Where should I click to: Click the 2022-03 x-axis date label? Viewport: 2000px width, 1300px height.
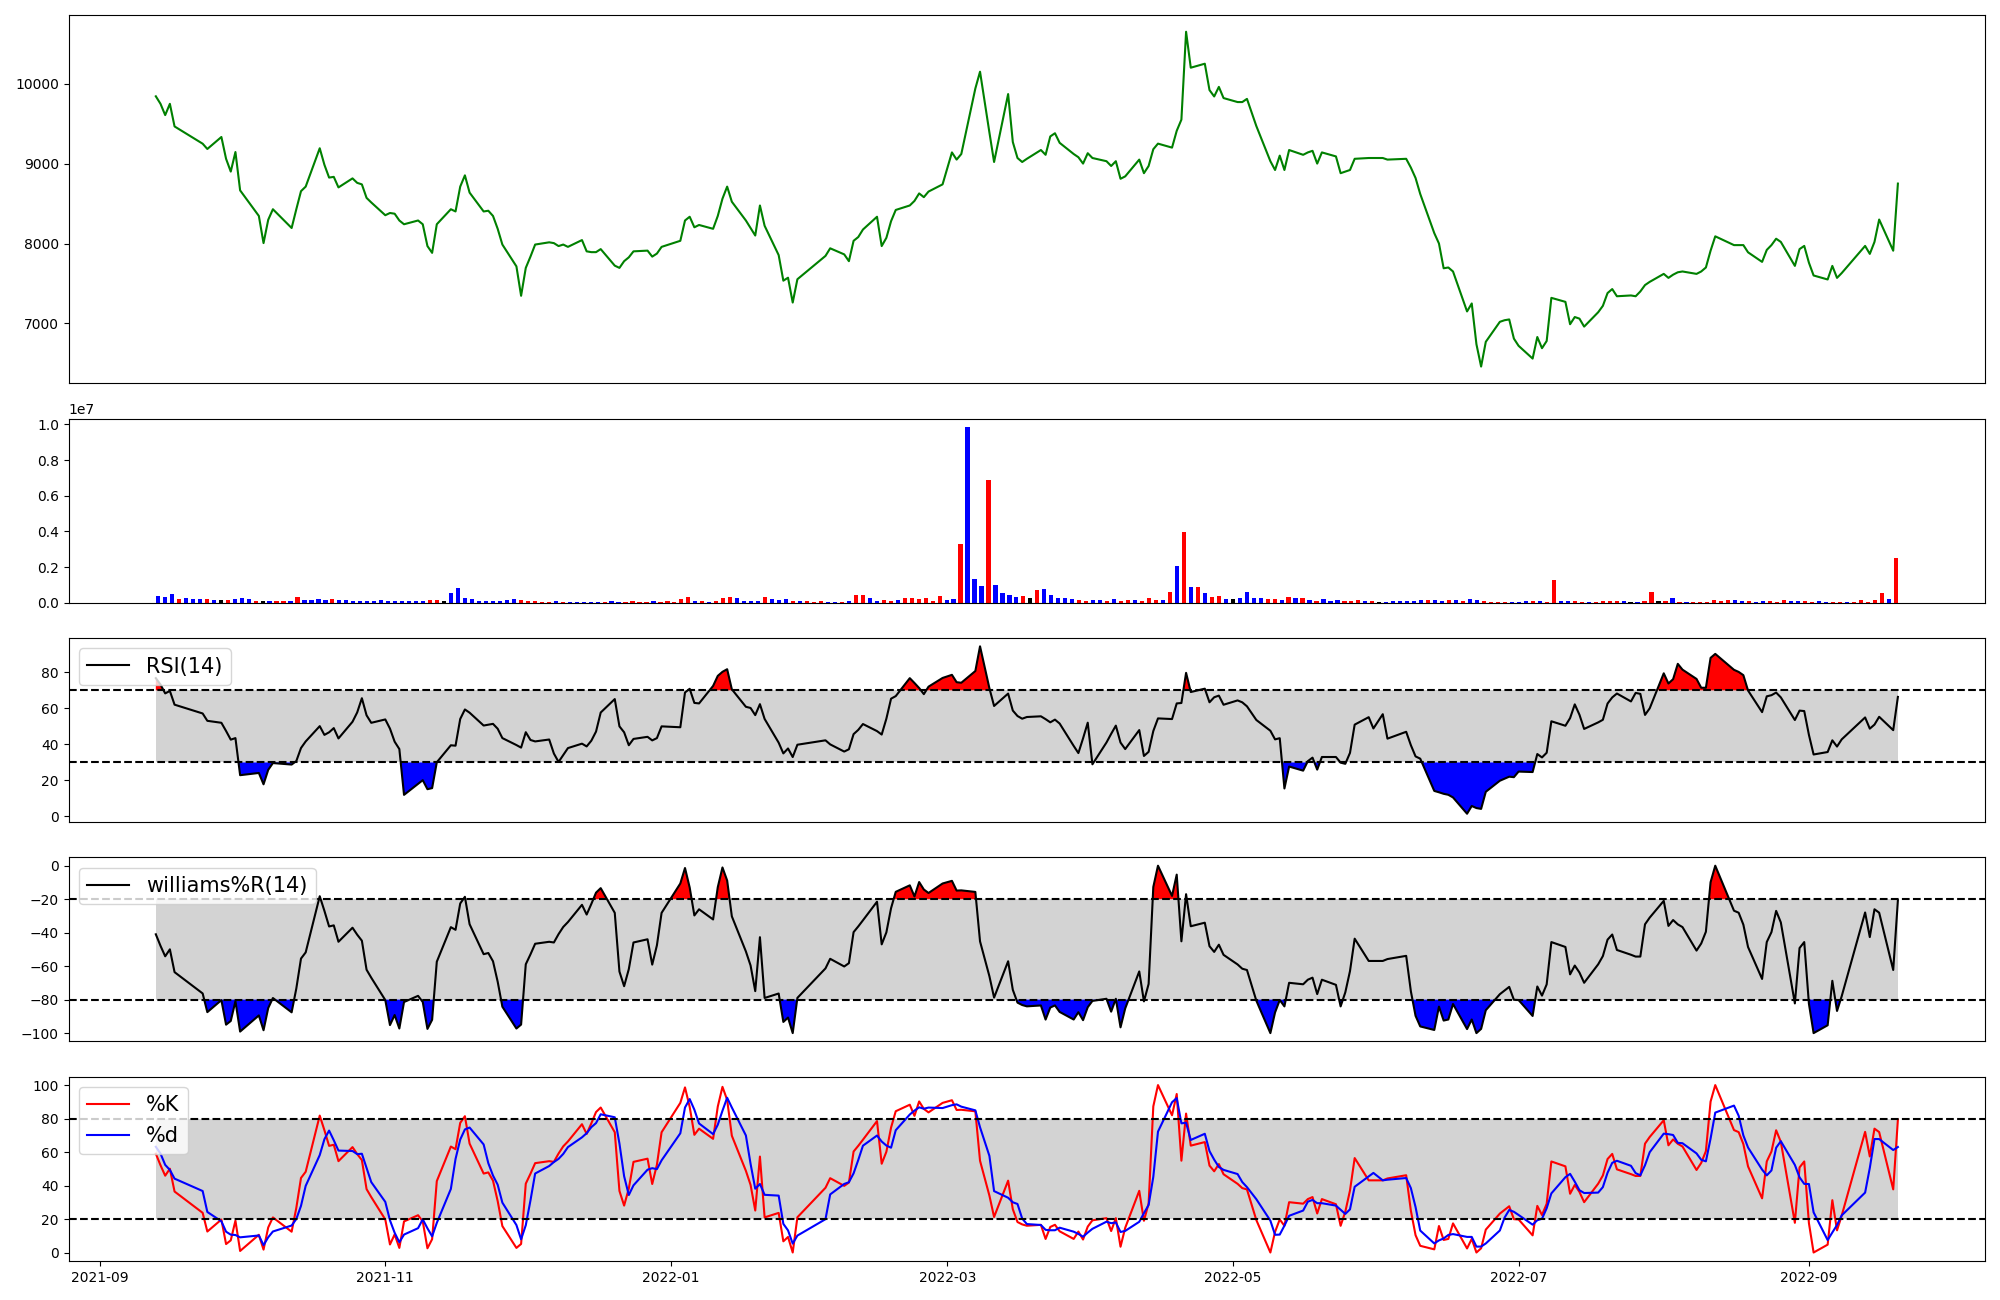click(947, 1277)
